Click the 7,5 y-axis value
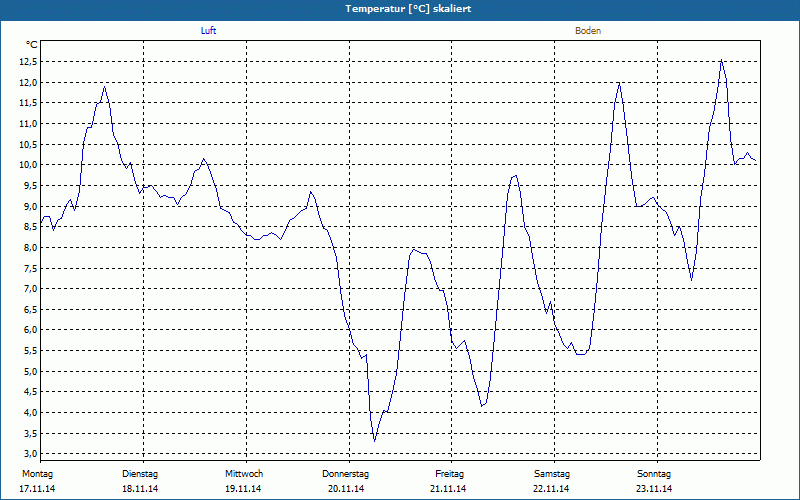 [31, 268]
